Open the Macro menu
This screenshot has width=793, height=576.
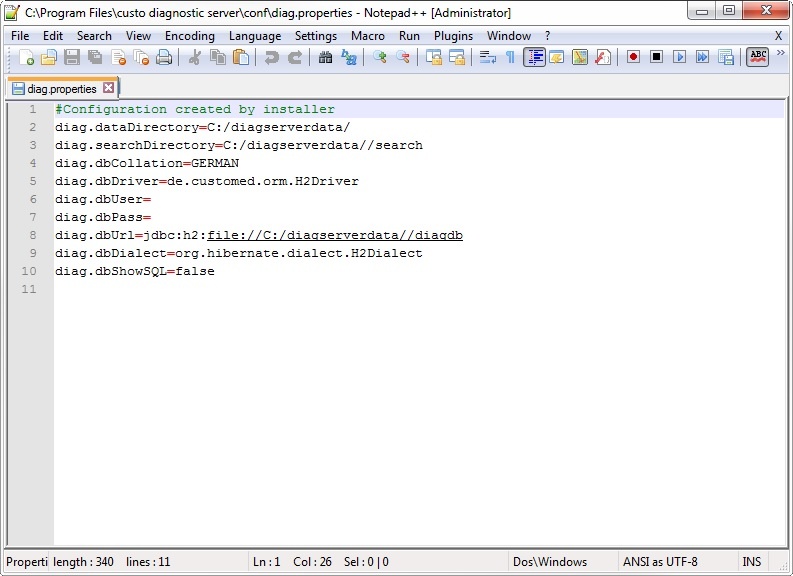(368, 36)
